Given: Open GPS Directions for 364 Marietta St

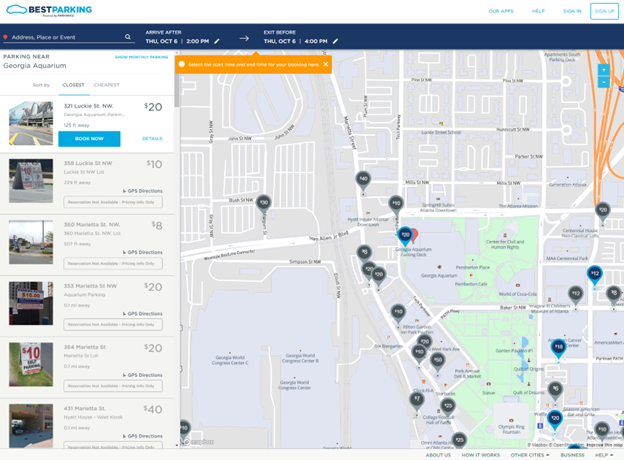Looking at the screenshot, I should pyautogui.click(x=142, y=375).
